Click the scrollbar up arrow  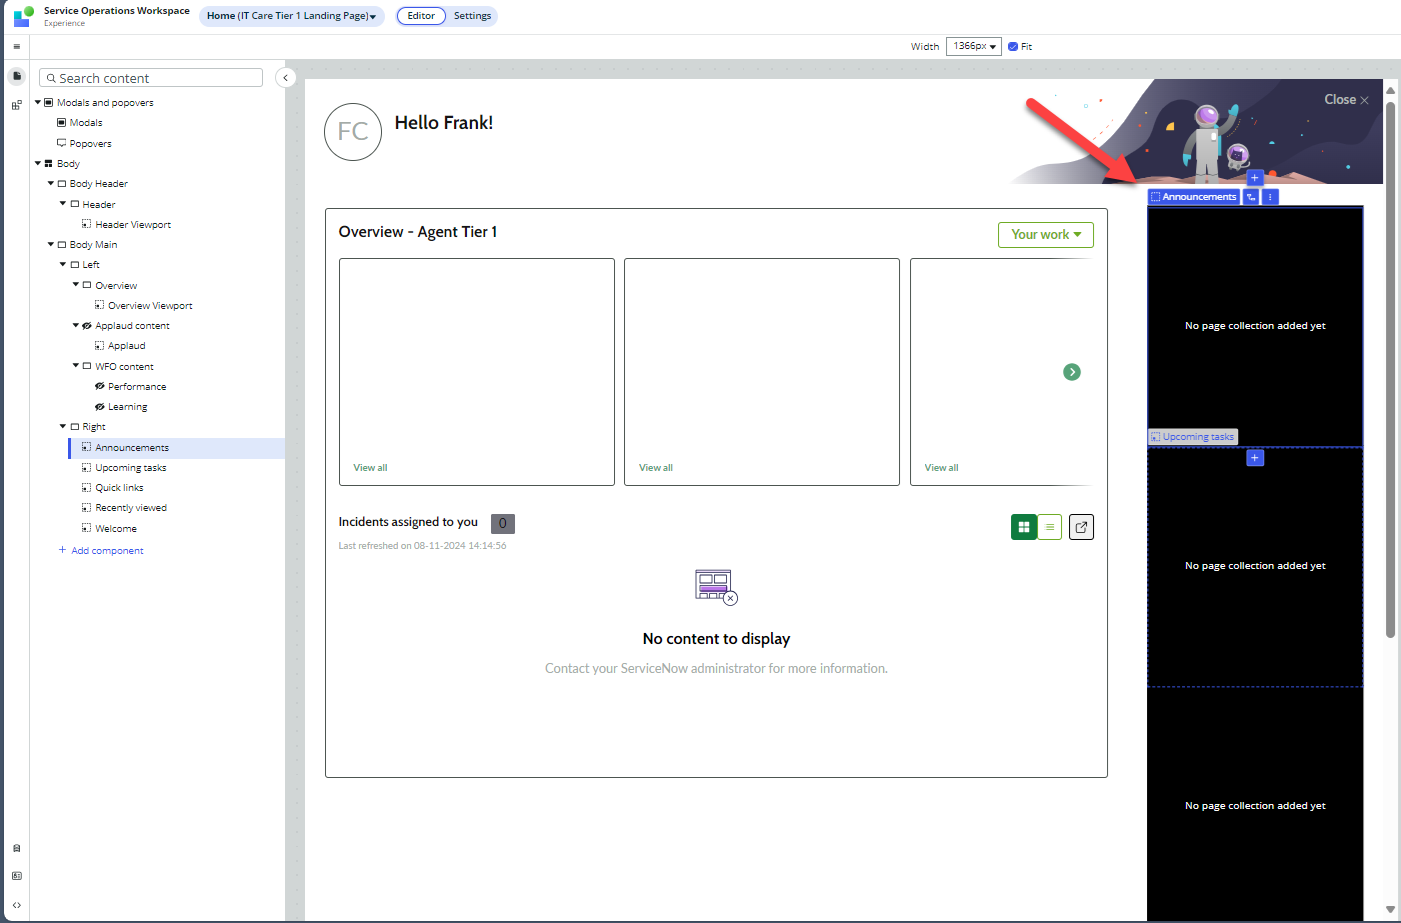click(x=1390, y=90)
